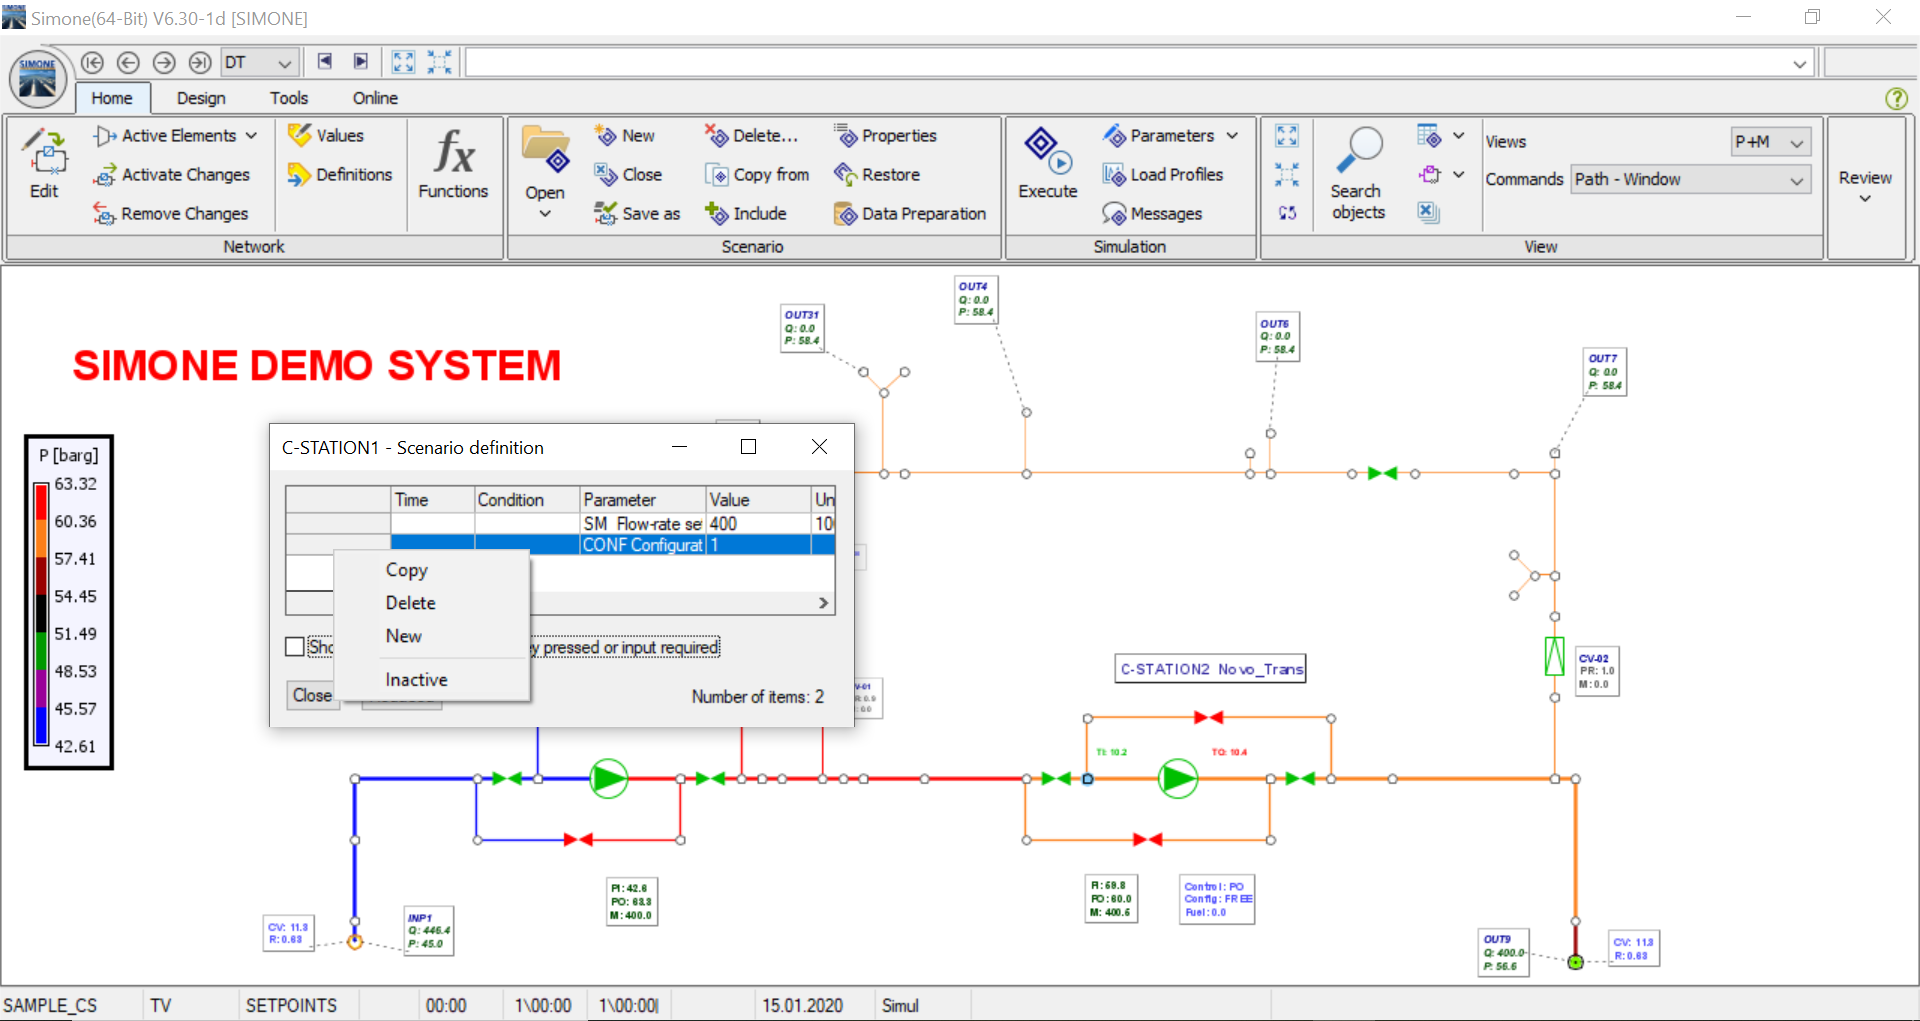
Task: Expand the table view icon dropdown
Action: tap(1459, 136)
